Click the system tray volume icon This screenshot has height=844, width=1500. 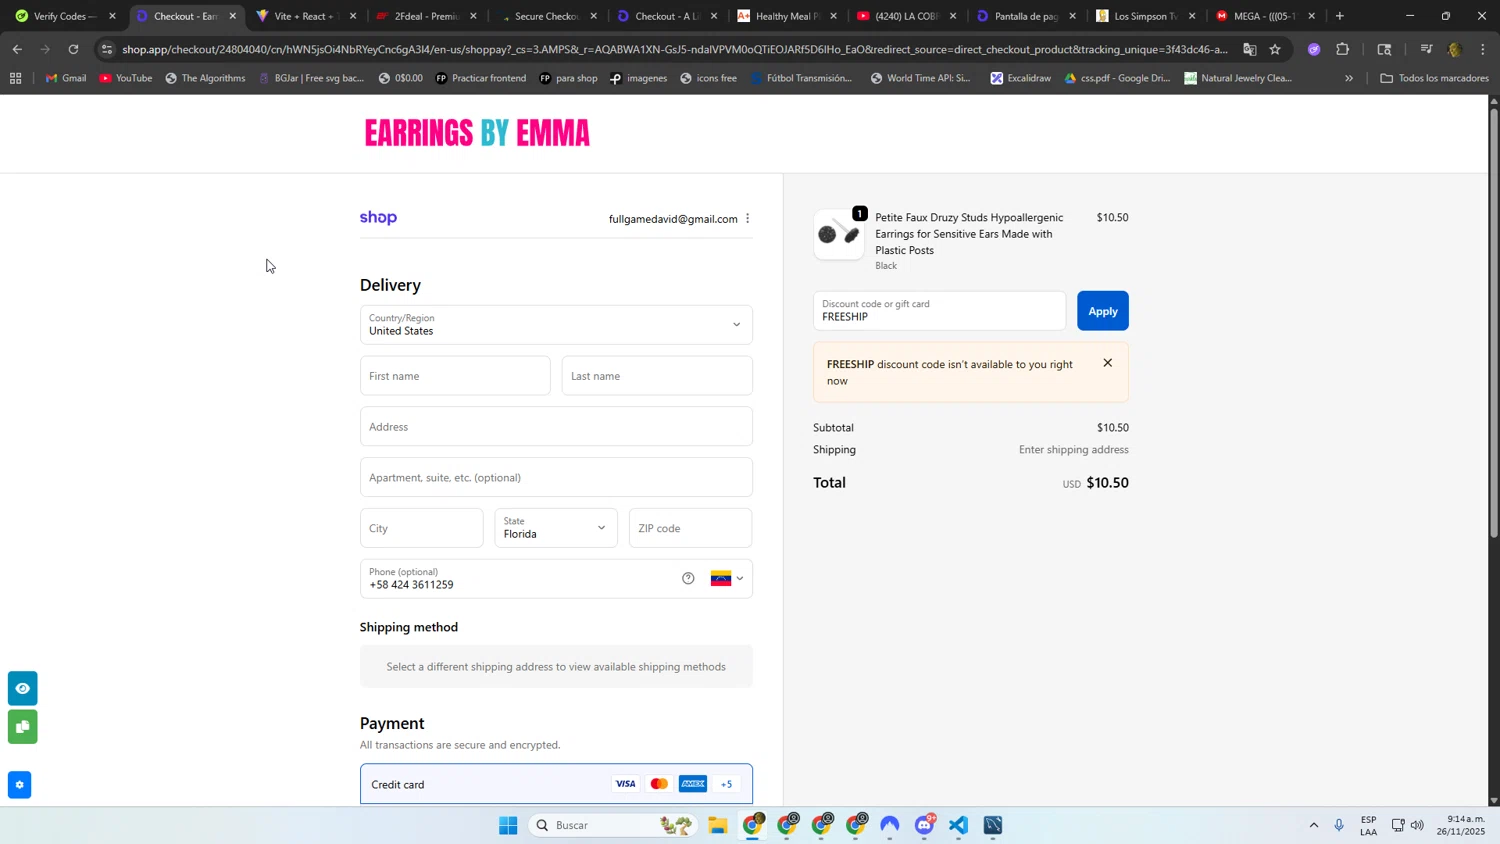[1418, 825]
